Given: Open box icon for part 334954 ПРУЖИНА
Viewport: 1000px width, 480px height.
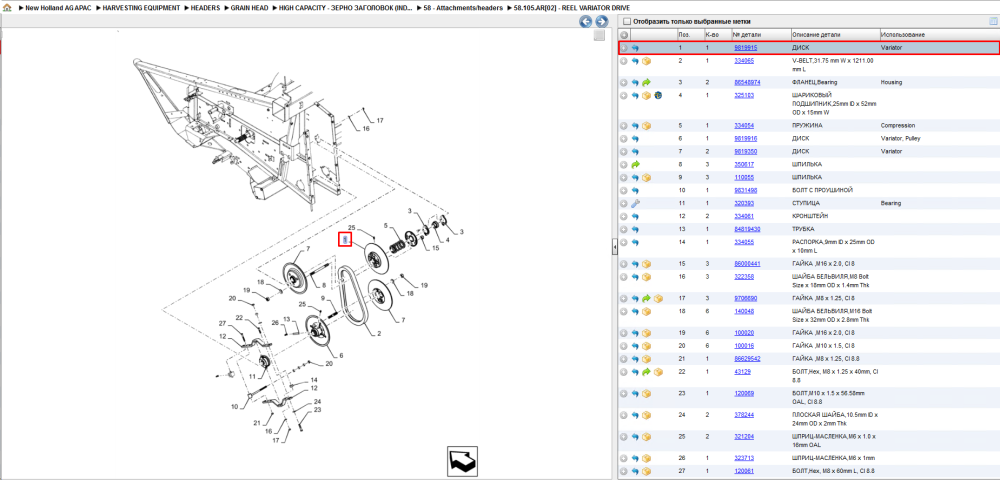Looking at the screenshot, I should tap(646, 126).
